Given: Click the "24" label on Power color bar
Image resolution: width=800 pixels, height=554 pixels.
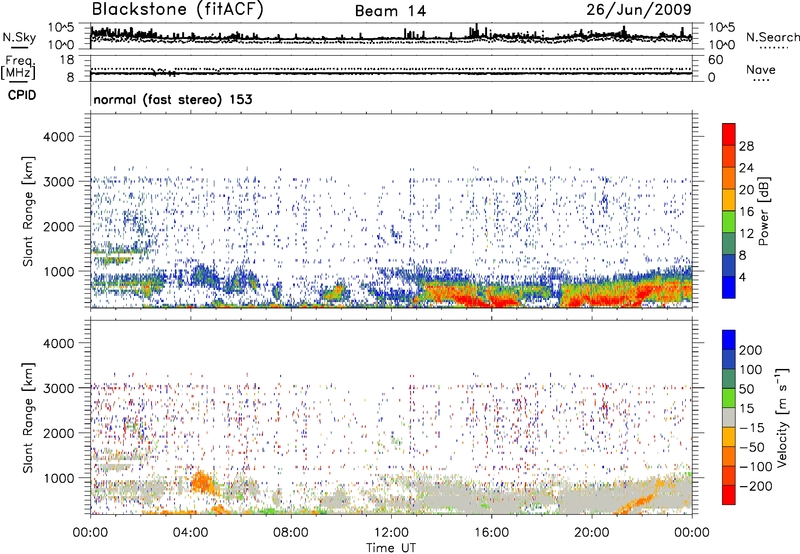Looking at the screenshot, I should [746, 168].
